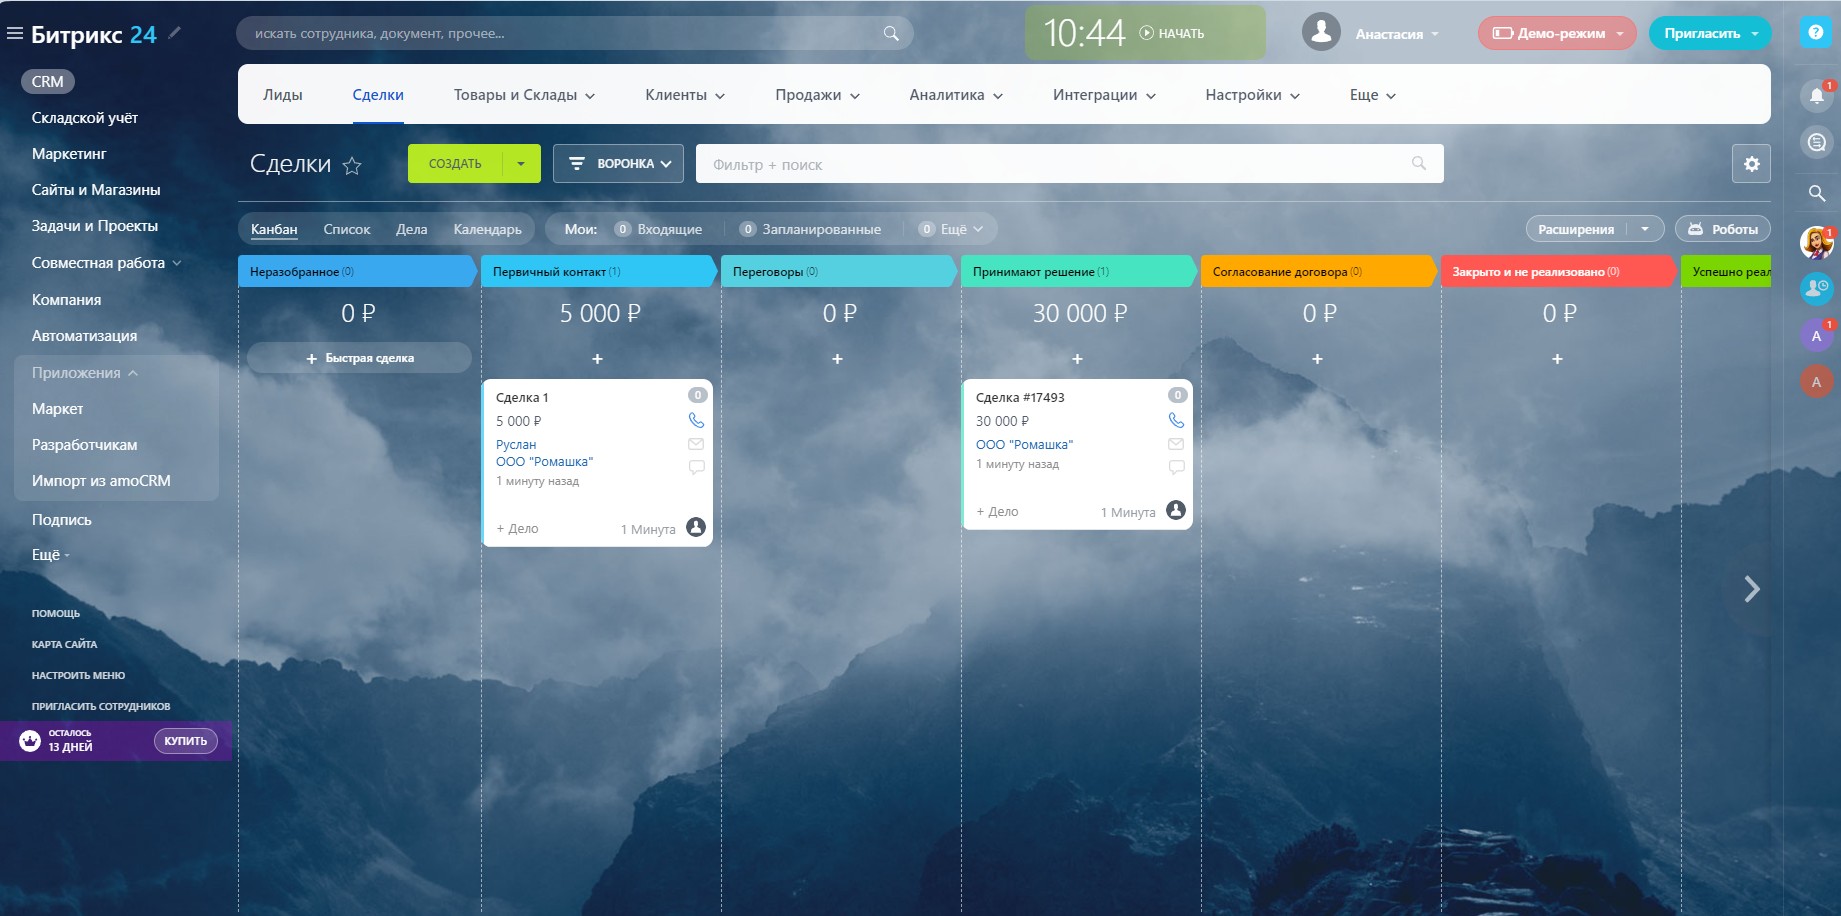
Task: Open the right panel search icon
Action: [x=1817, y=193]
